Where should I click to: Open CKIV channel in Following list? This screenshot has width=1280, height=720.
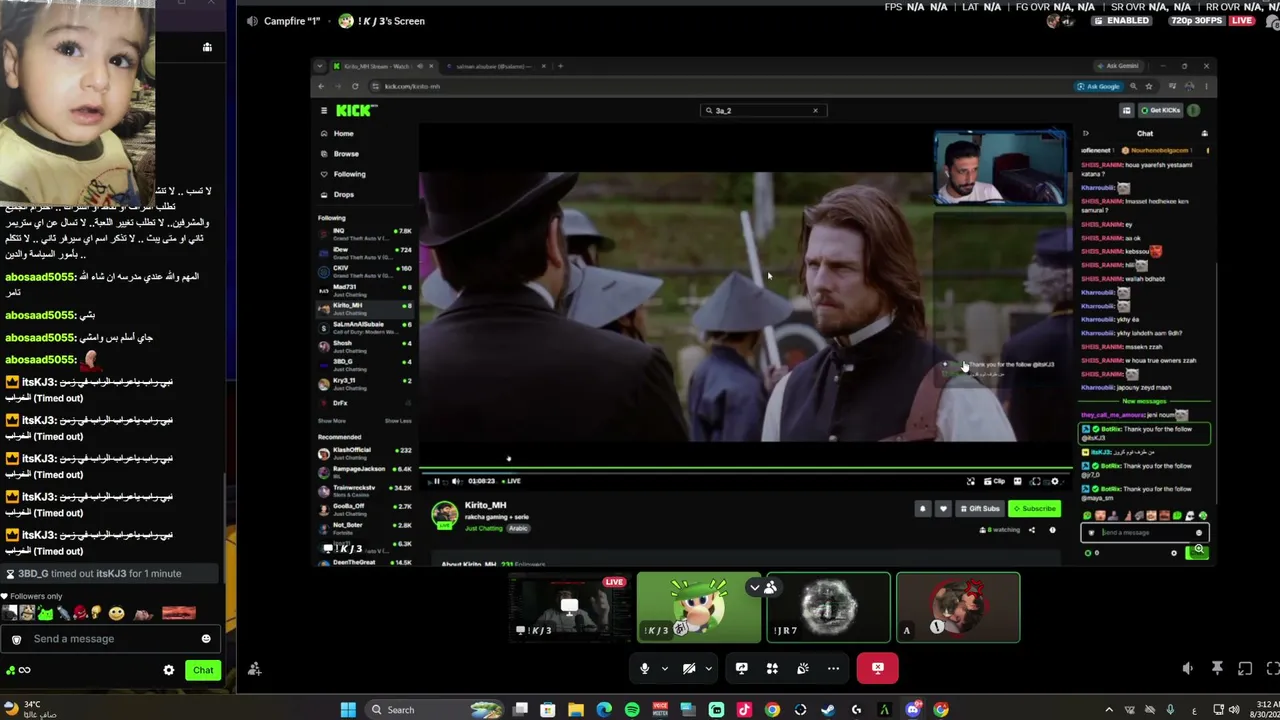tap(365, 271)
